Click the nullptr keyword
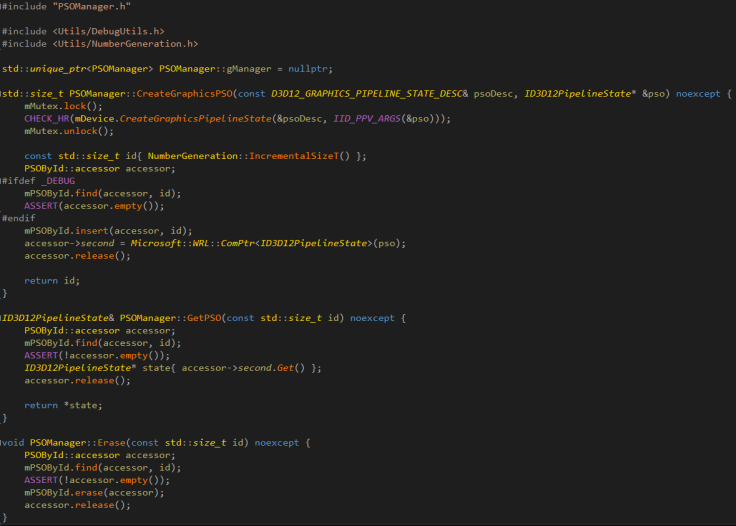Screen dimensions: 736x526 [313, 69]
